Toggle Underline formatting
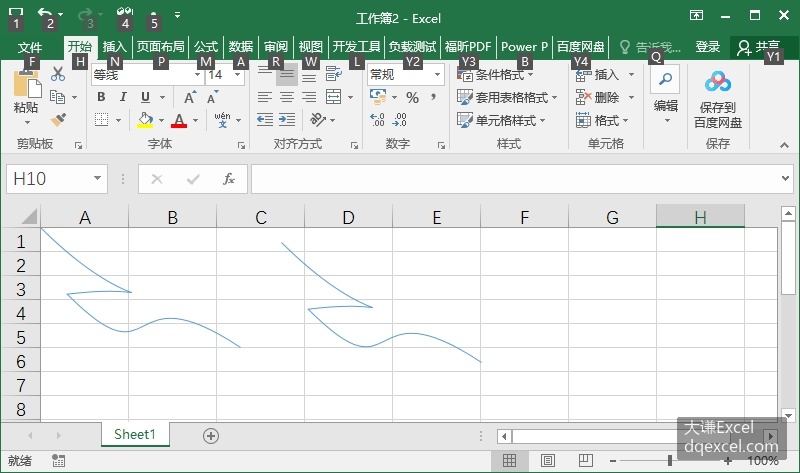The width and height of the screenshot is (800, 473). click(145, 97)
